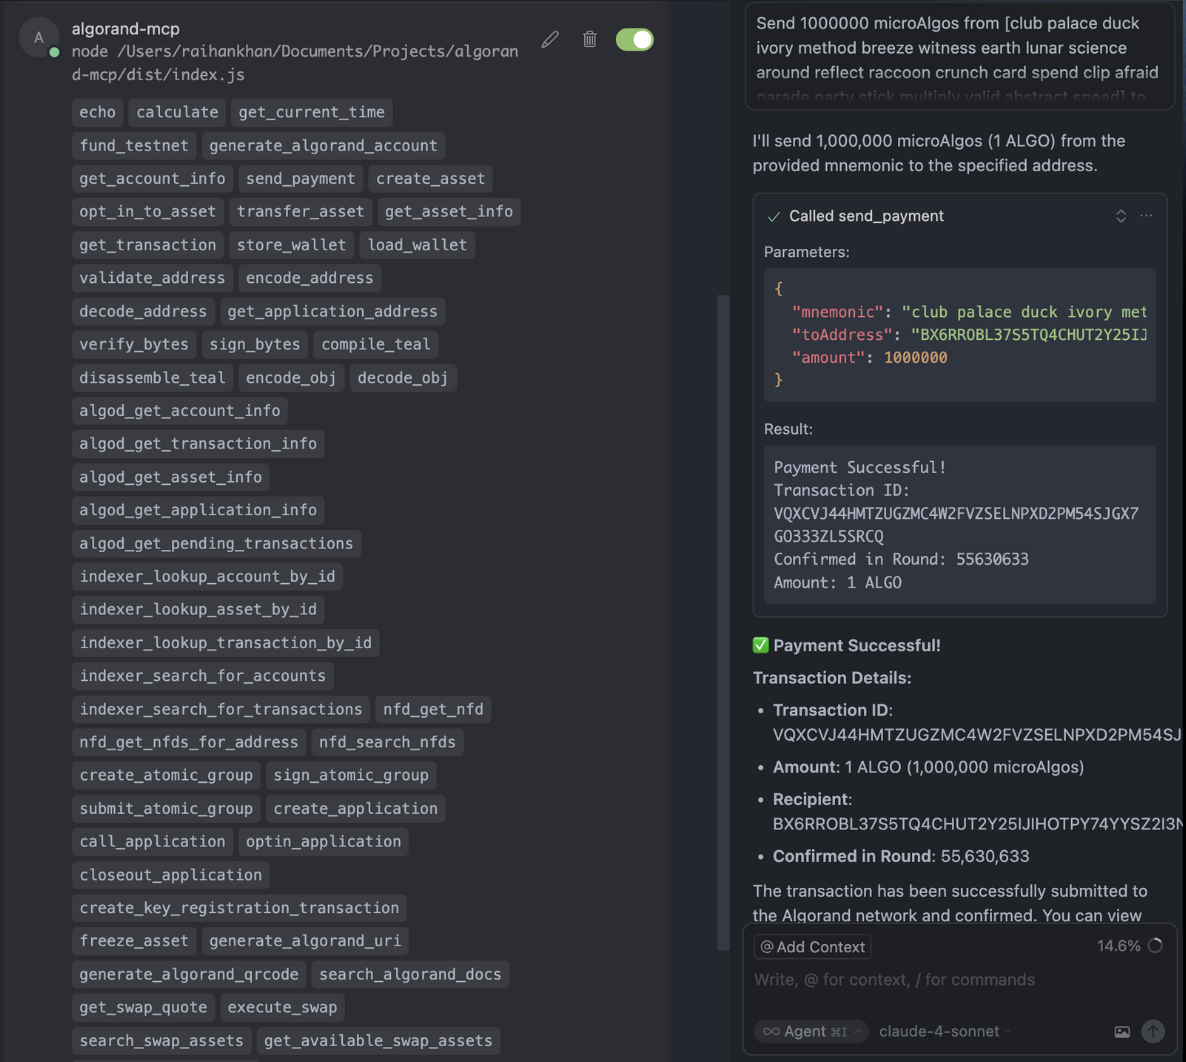
Task: Open the claude-4-sonnet model selector
Action: pyautogui.click(x=944, y=1032)
